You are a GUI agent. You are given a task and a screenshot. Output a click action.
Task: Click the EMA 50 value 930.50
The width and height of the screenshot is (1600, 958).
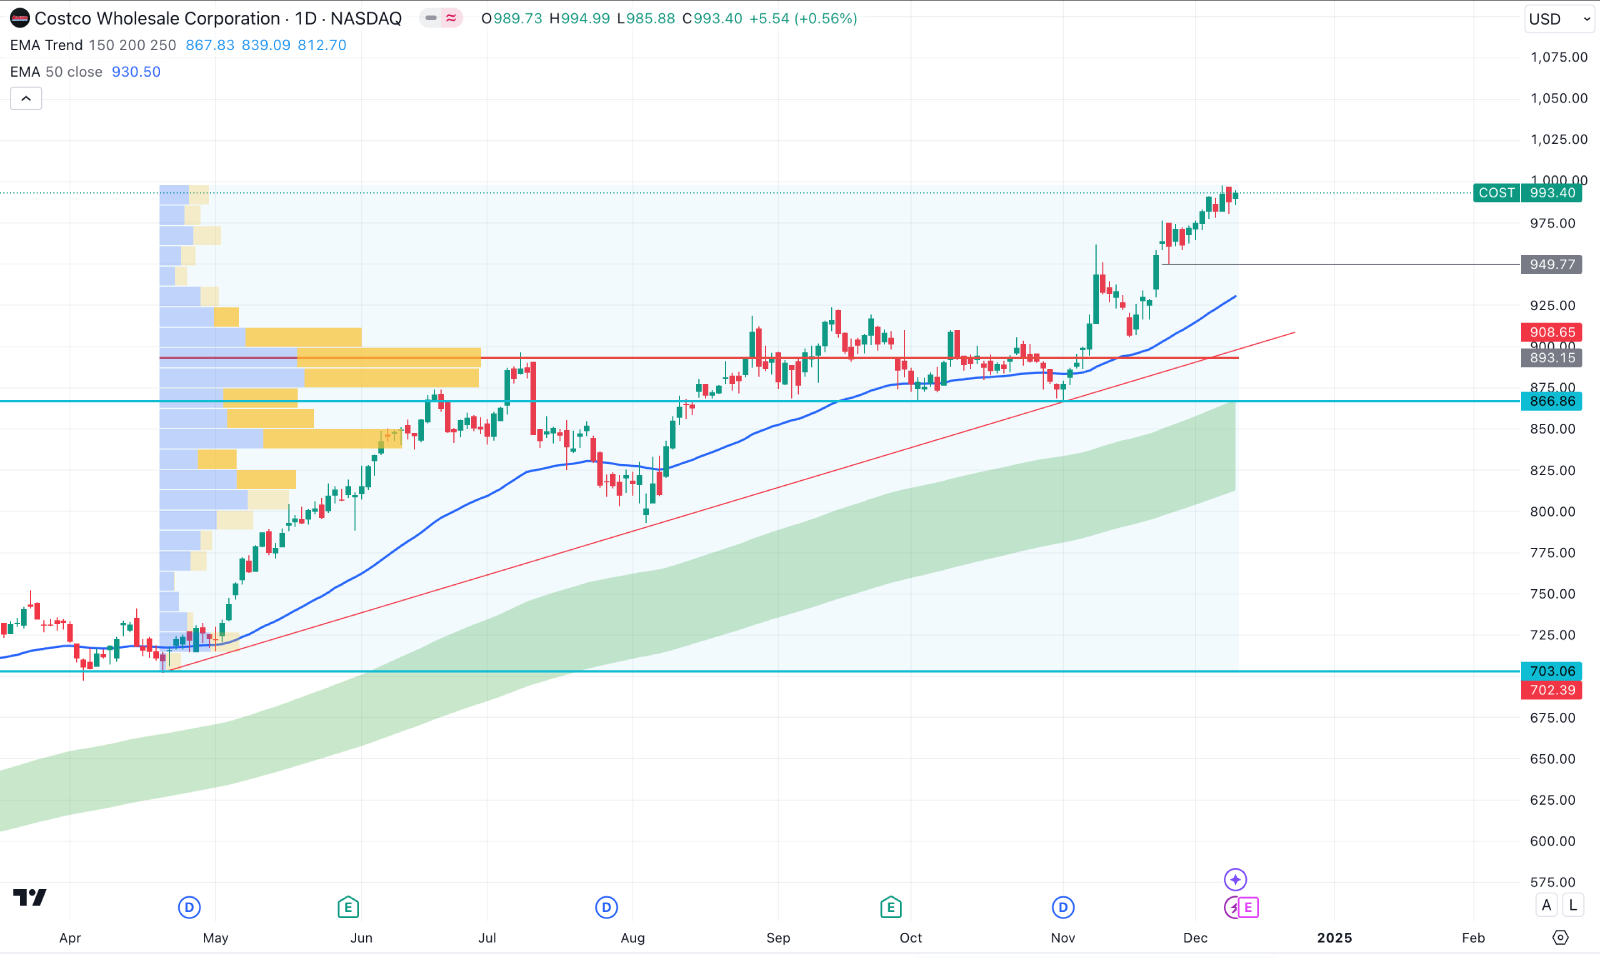pos(136,72)
